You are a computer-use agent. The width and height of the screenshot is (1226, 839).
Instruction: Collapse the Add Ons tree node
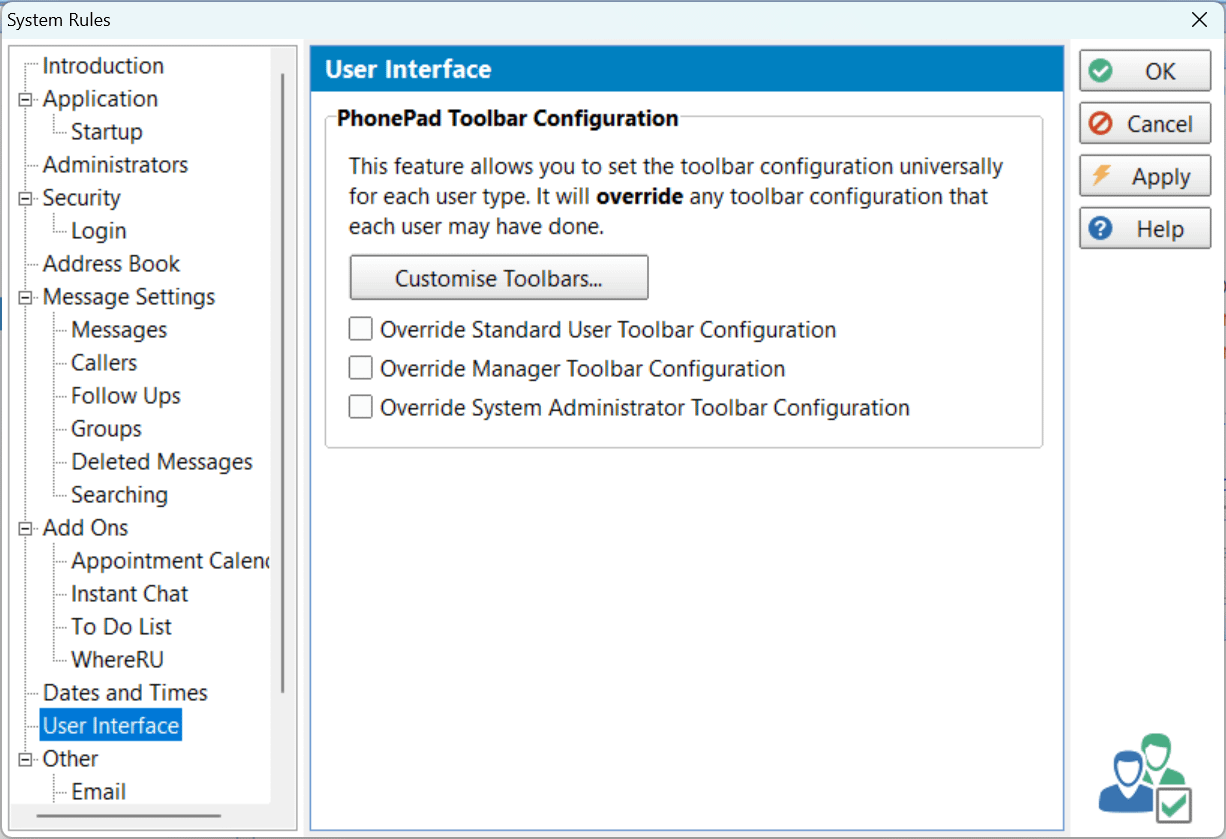pyautogui.click(x=24, y=528)
